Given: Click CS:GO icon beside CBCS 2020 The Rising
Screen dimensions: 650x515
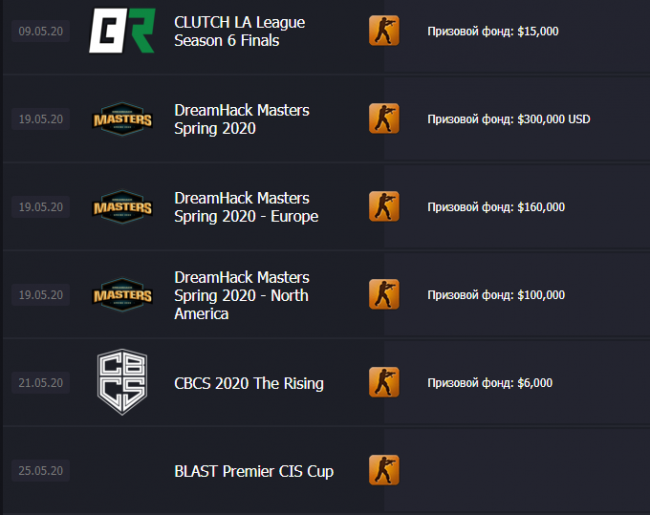Looking at the screenshot, I should pyautogui.click(x=383, y=382).
